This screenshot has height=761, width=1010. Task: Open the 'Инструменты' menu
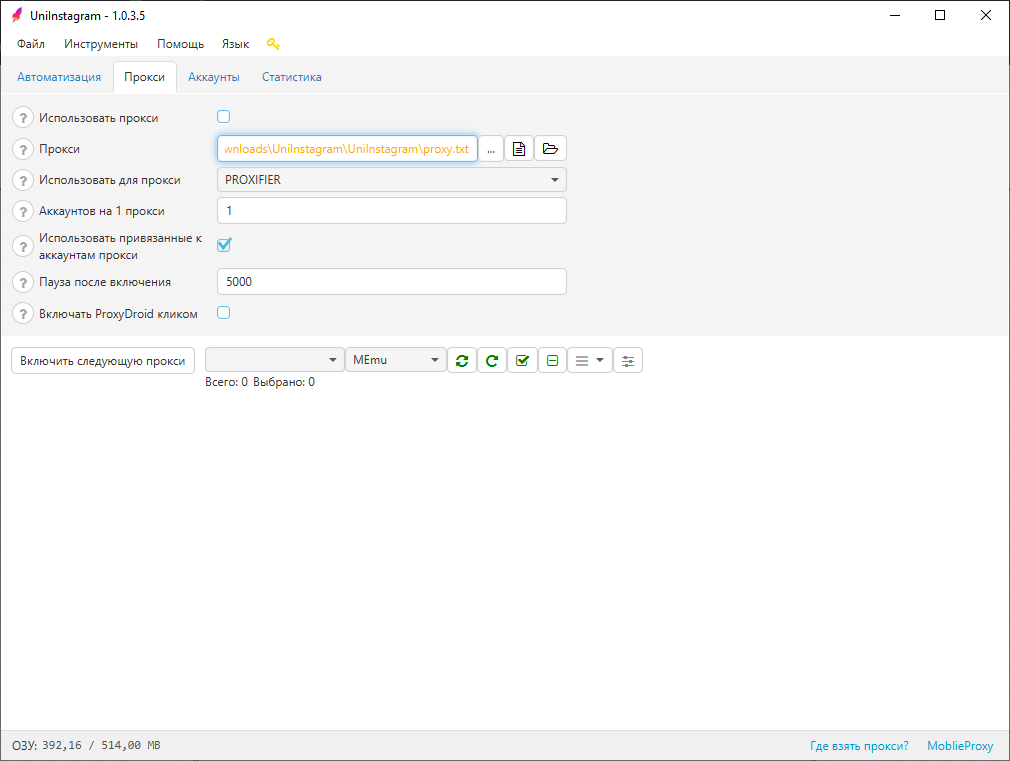(101, 44)
